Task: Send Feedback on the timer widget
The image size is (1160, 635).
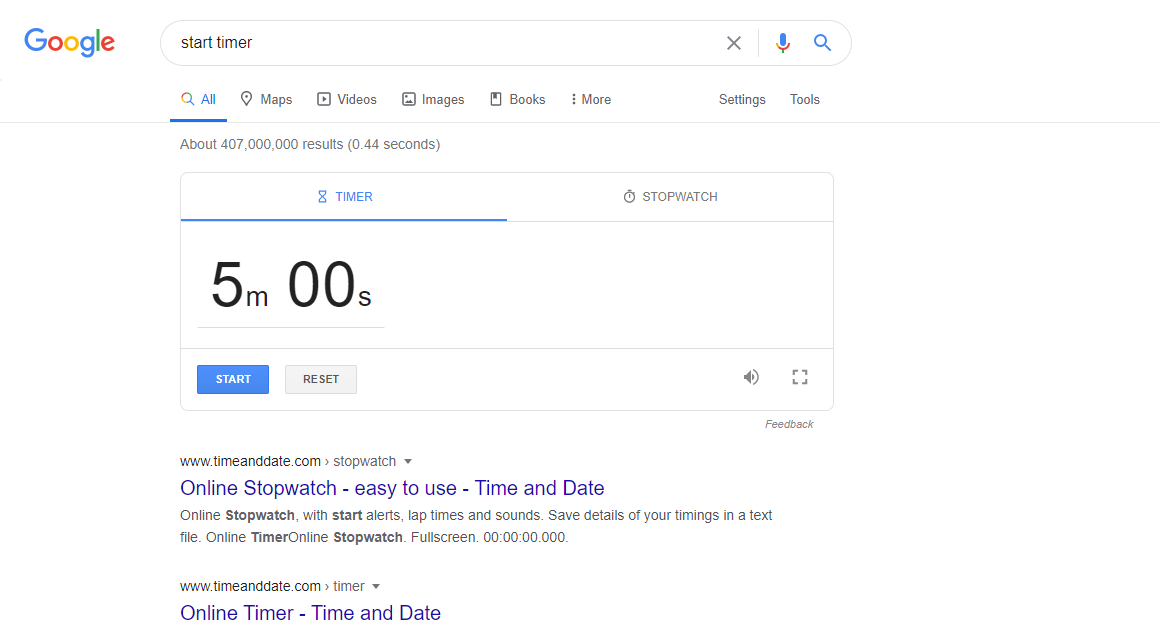Action: click(789, 424)
